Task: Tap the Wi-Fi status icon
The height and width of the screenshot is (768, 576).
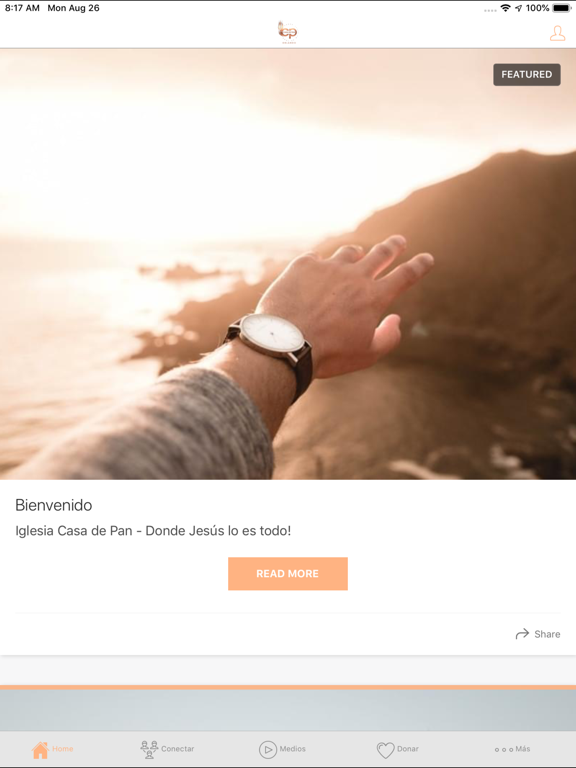Action: [505, 8]
